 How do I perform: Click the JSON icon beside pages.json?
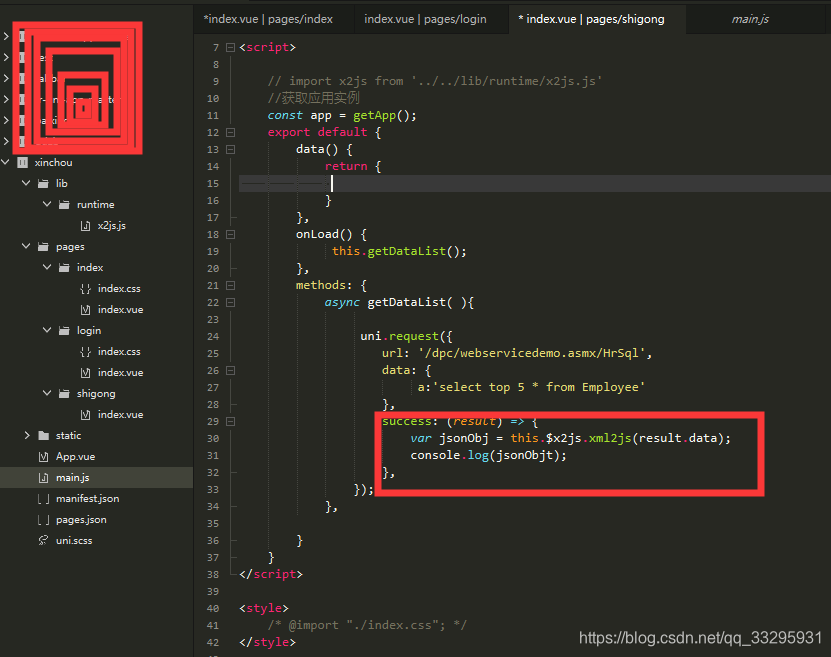[46, 519]
